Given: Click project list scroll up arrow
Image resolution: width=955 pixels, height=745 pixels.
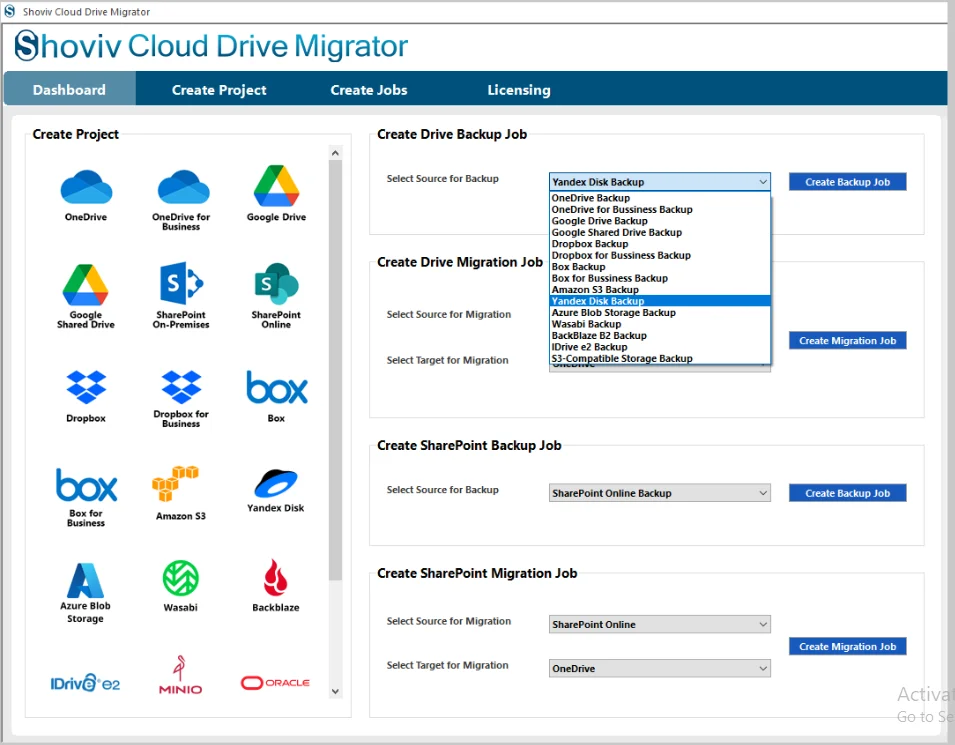Looking at the screenshot, I should pyautogui.click(x=335, y=153).
